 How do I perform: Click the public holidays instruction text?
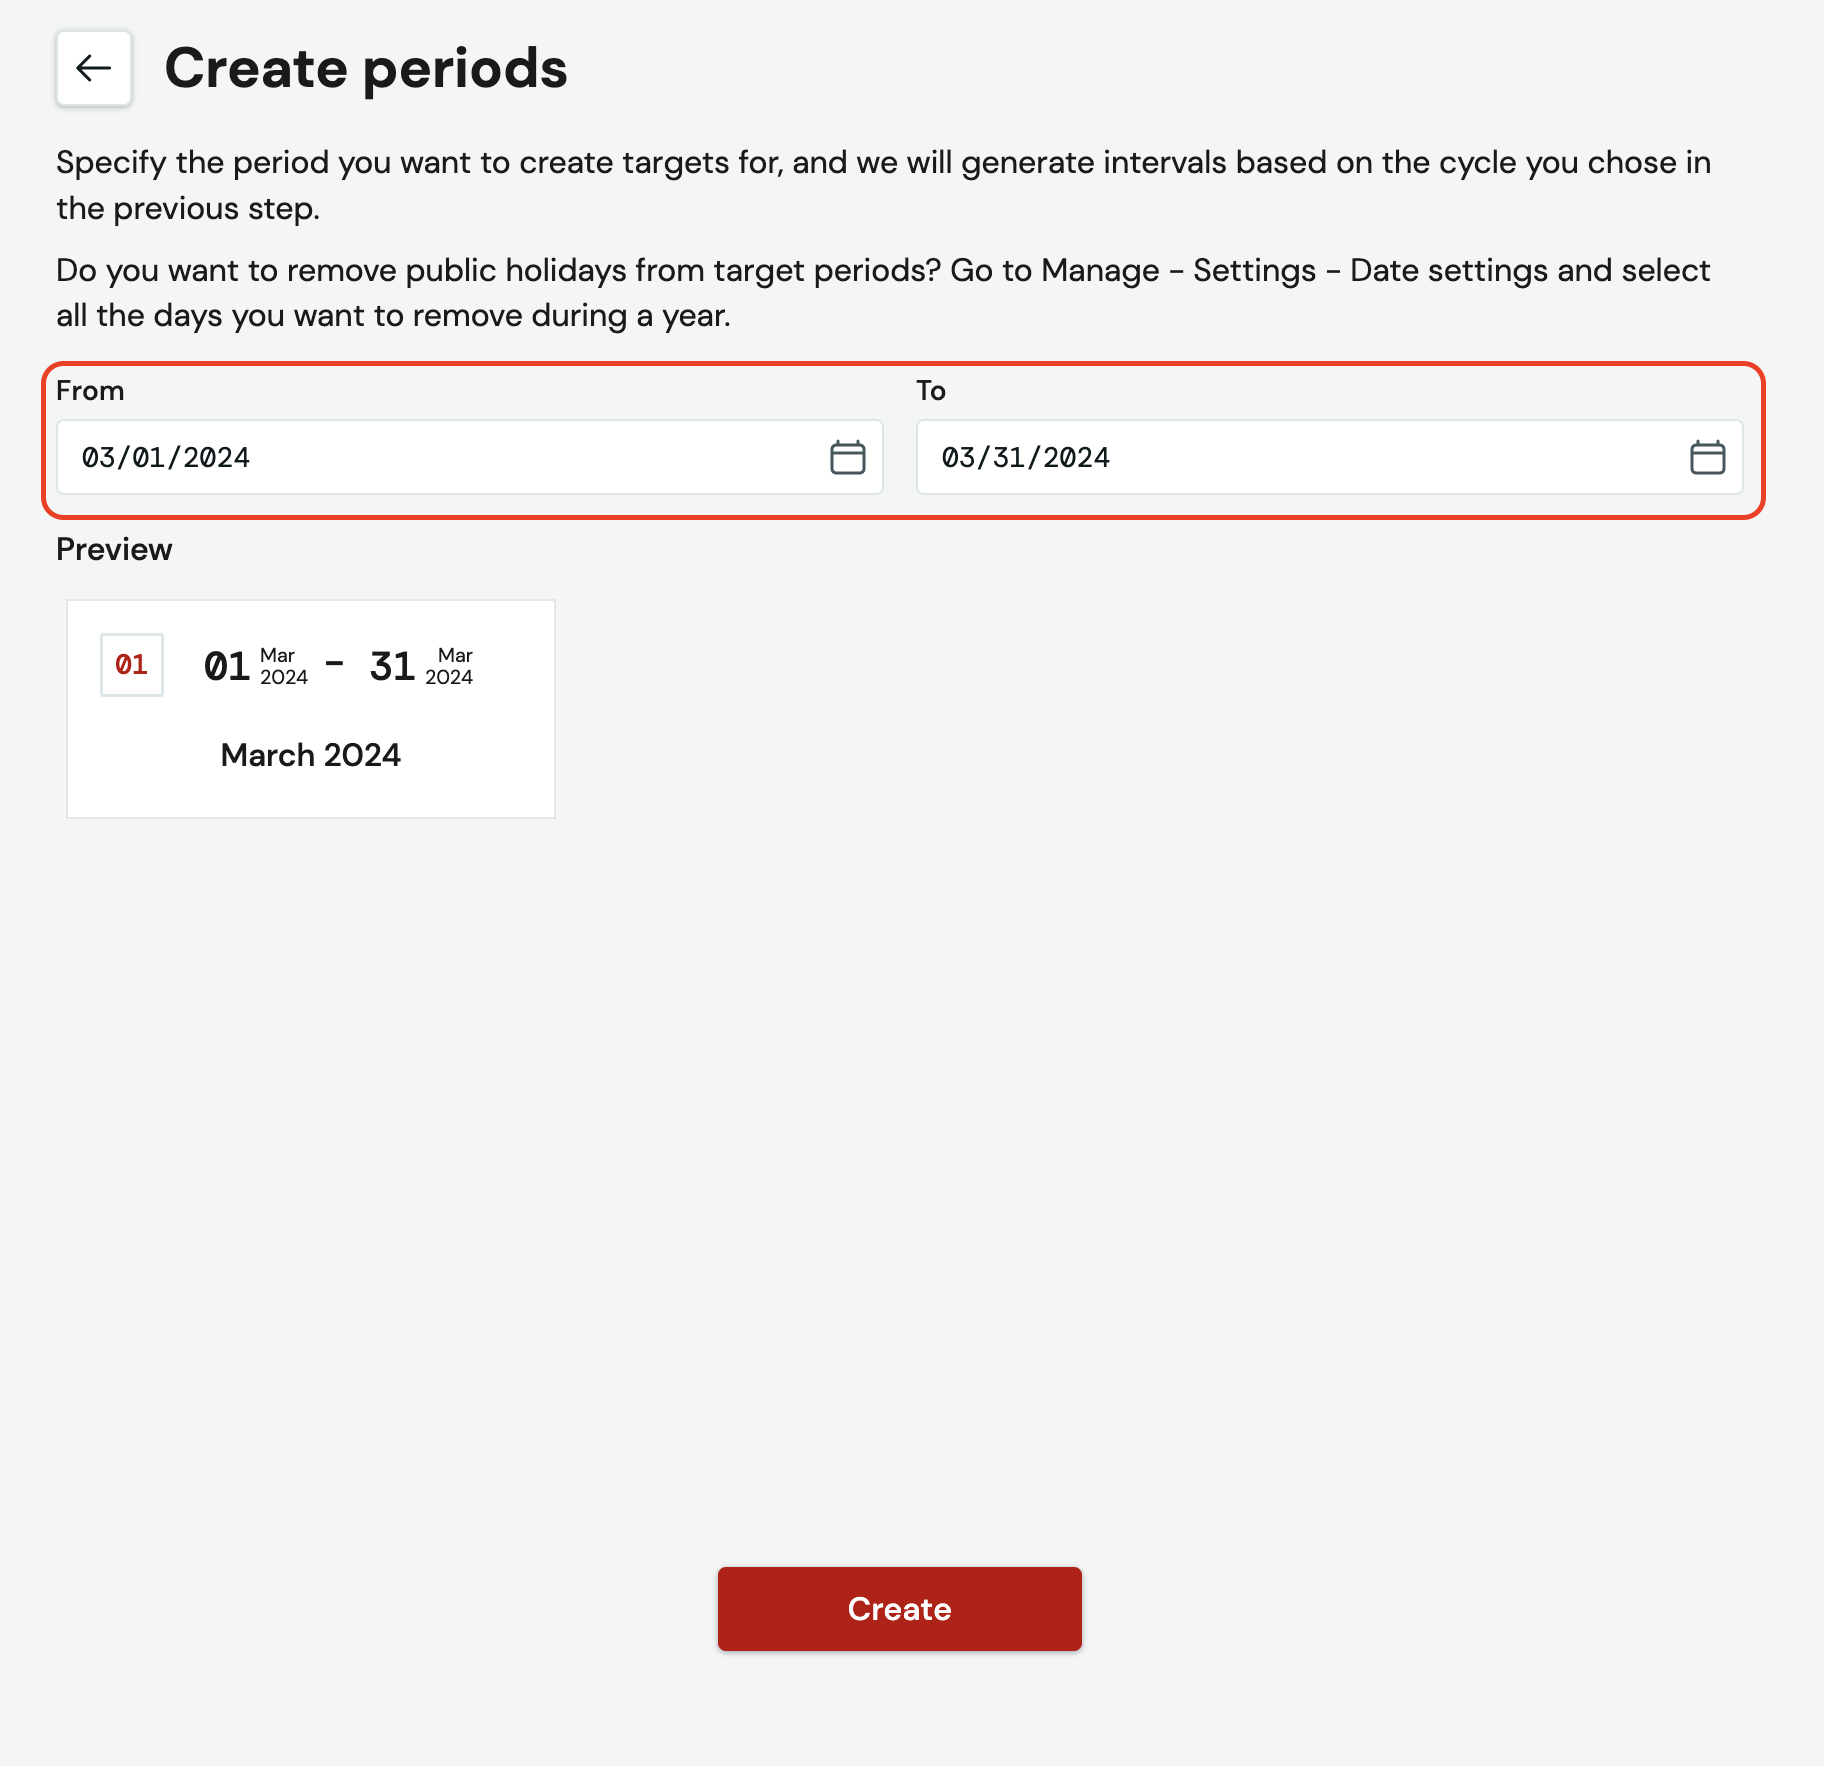(883, 293)
